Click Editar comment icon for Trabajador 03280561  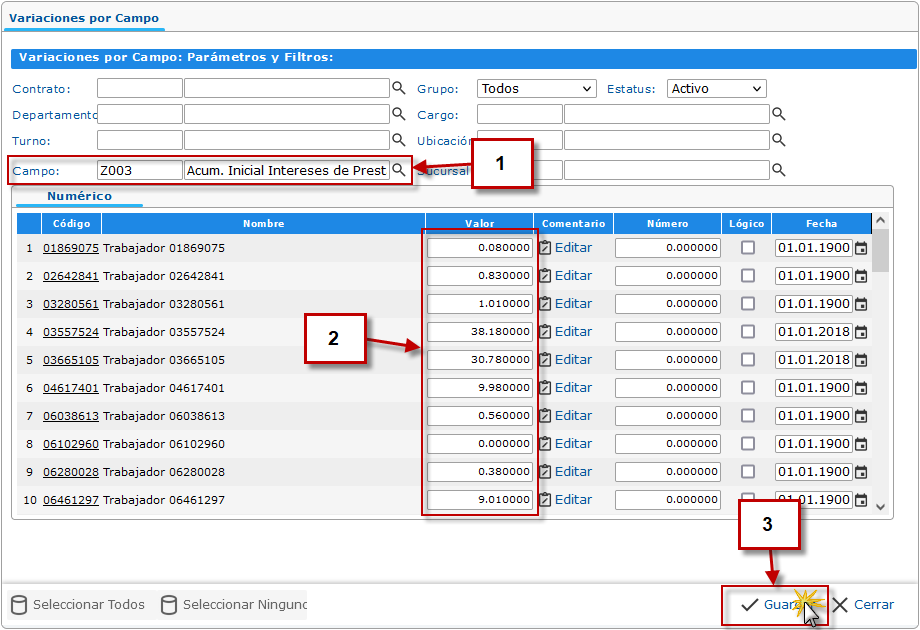point(545,304)
